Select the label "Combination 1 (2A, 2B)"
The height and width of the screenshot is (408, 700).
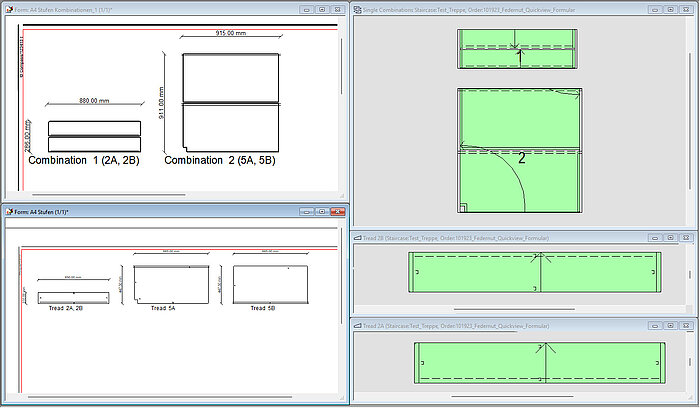click(84, 160)
